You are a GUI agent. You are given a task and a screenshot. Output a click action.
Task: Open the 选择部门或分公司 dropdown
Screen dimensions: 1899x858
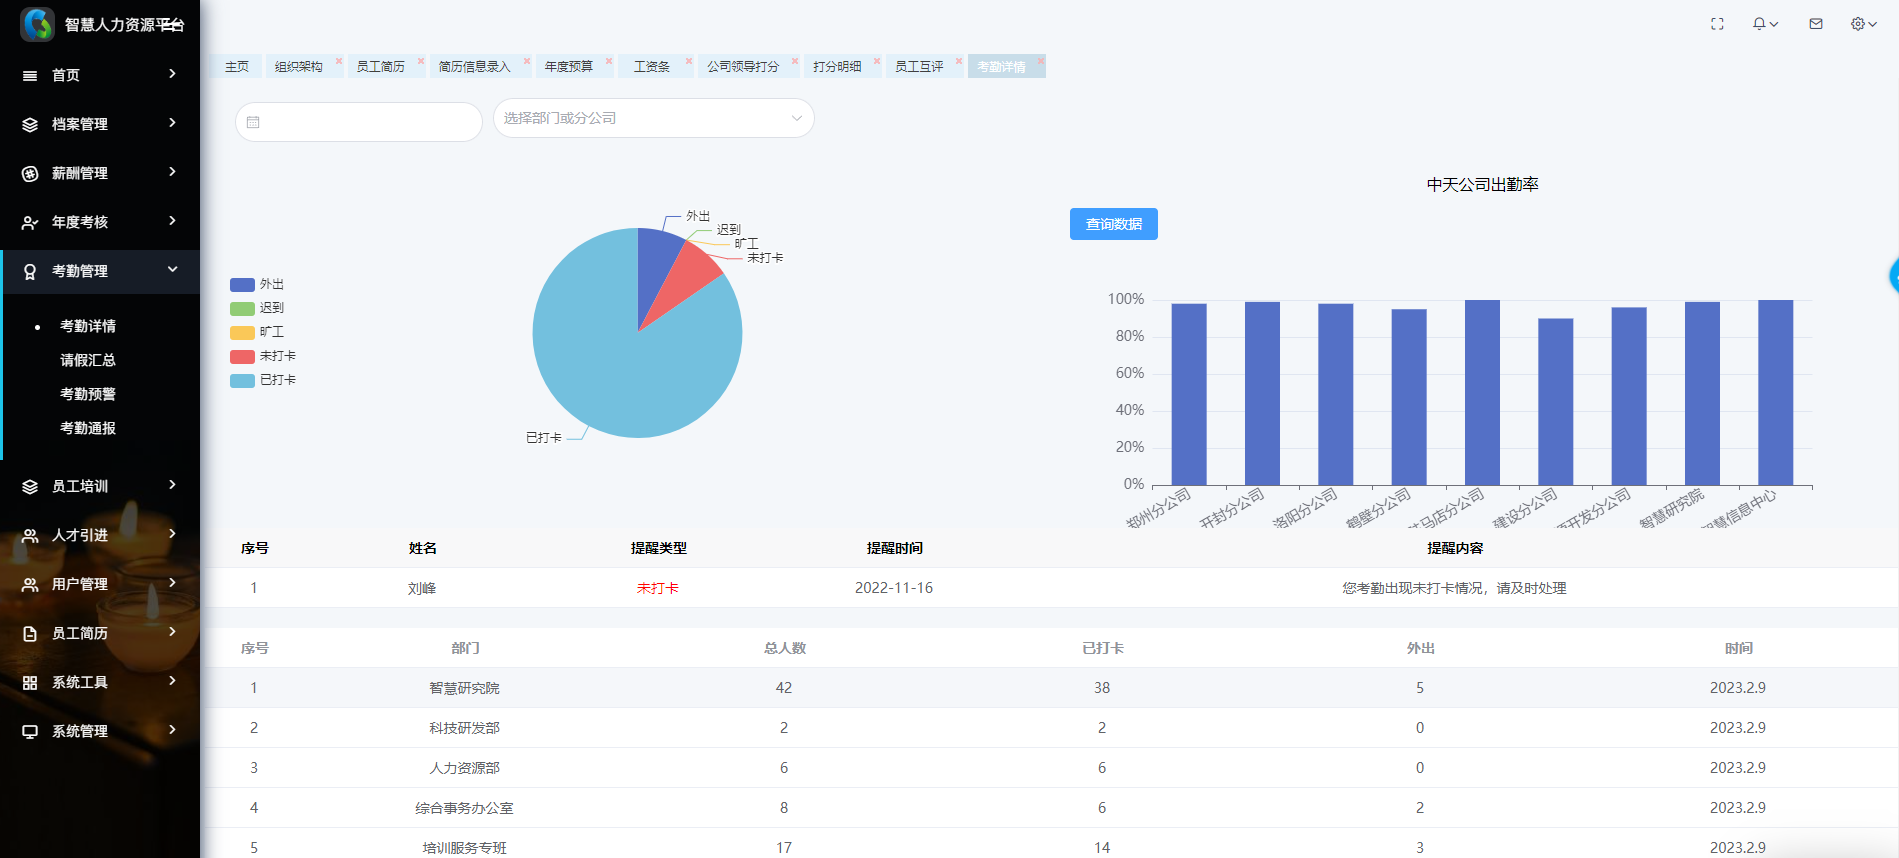click(653, 118)
